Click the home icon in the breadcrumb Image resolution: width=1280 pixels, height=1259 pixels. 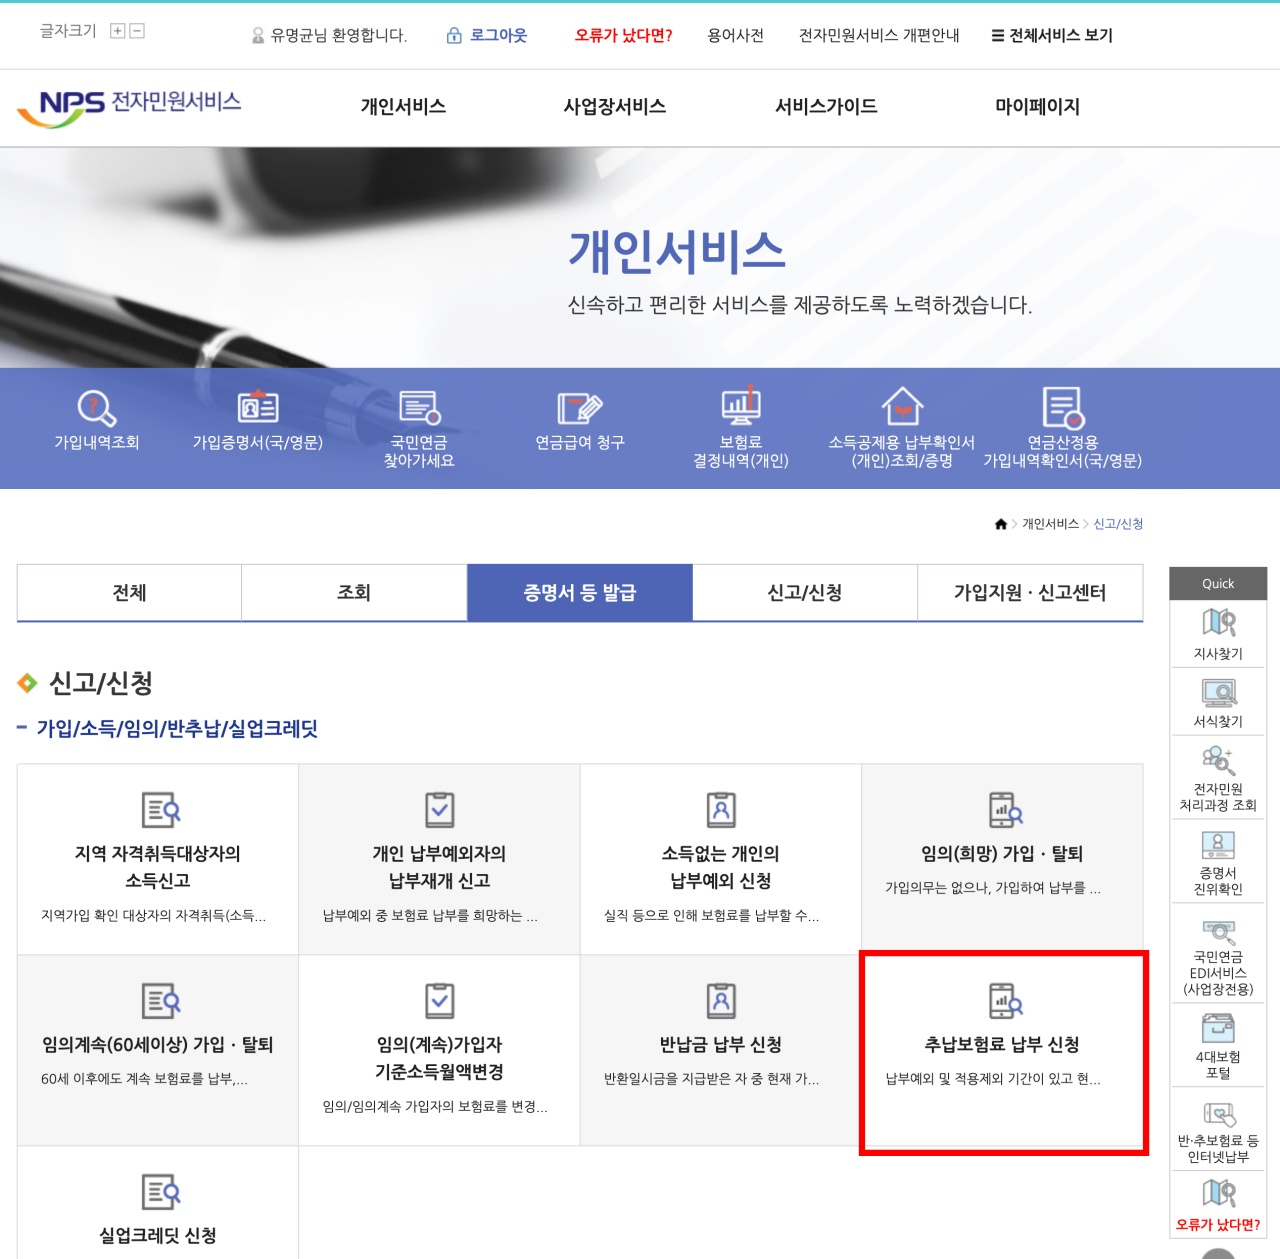[x=1000, y=522]
